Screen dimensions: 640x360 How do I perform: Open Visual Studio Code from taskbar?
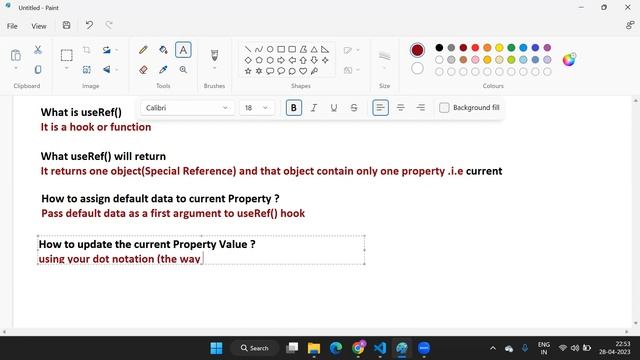click(x=380, y=348)
